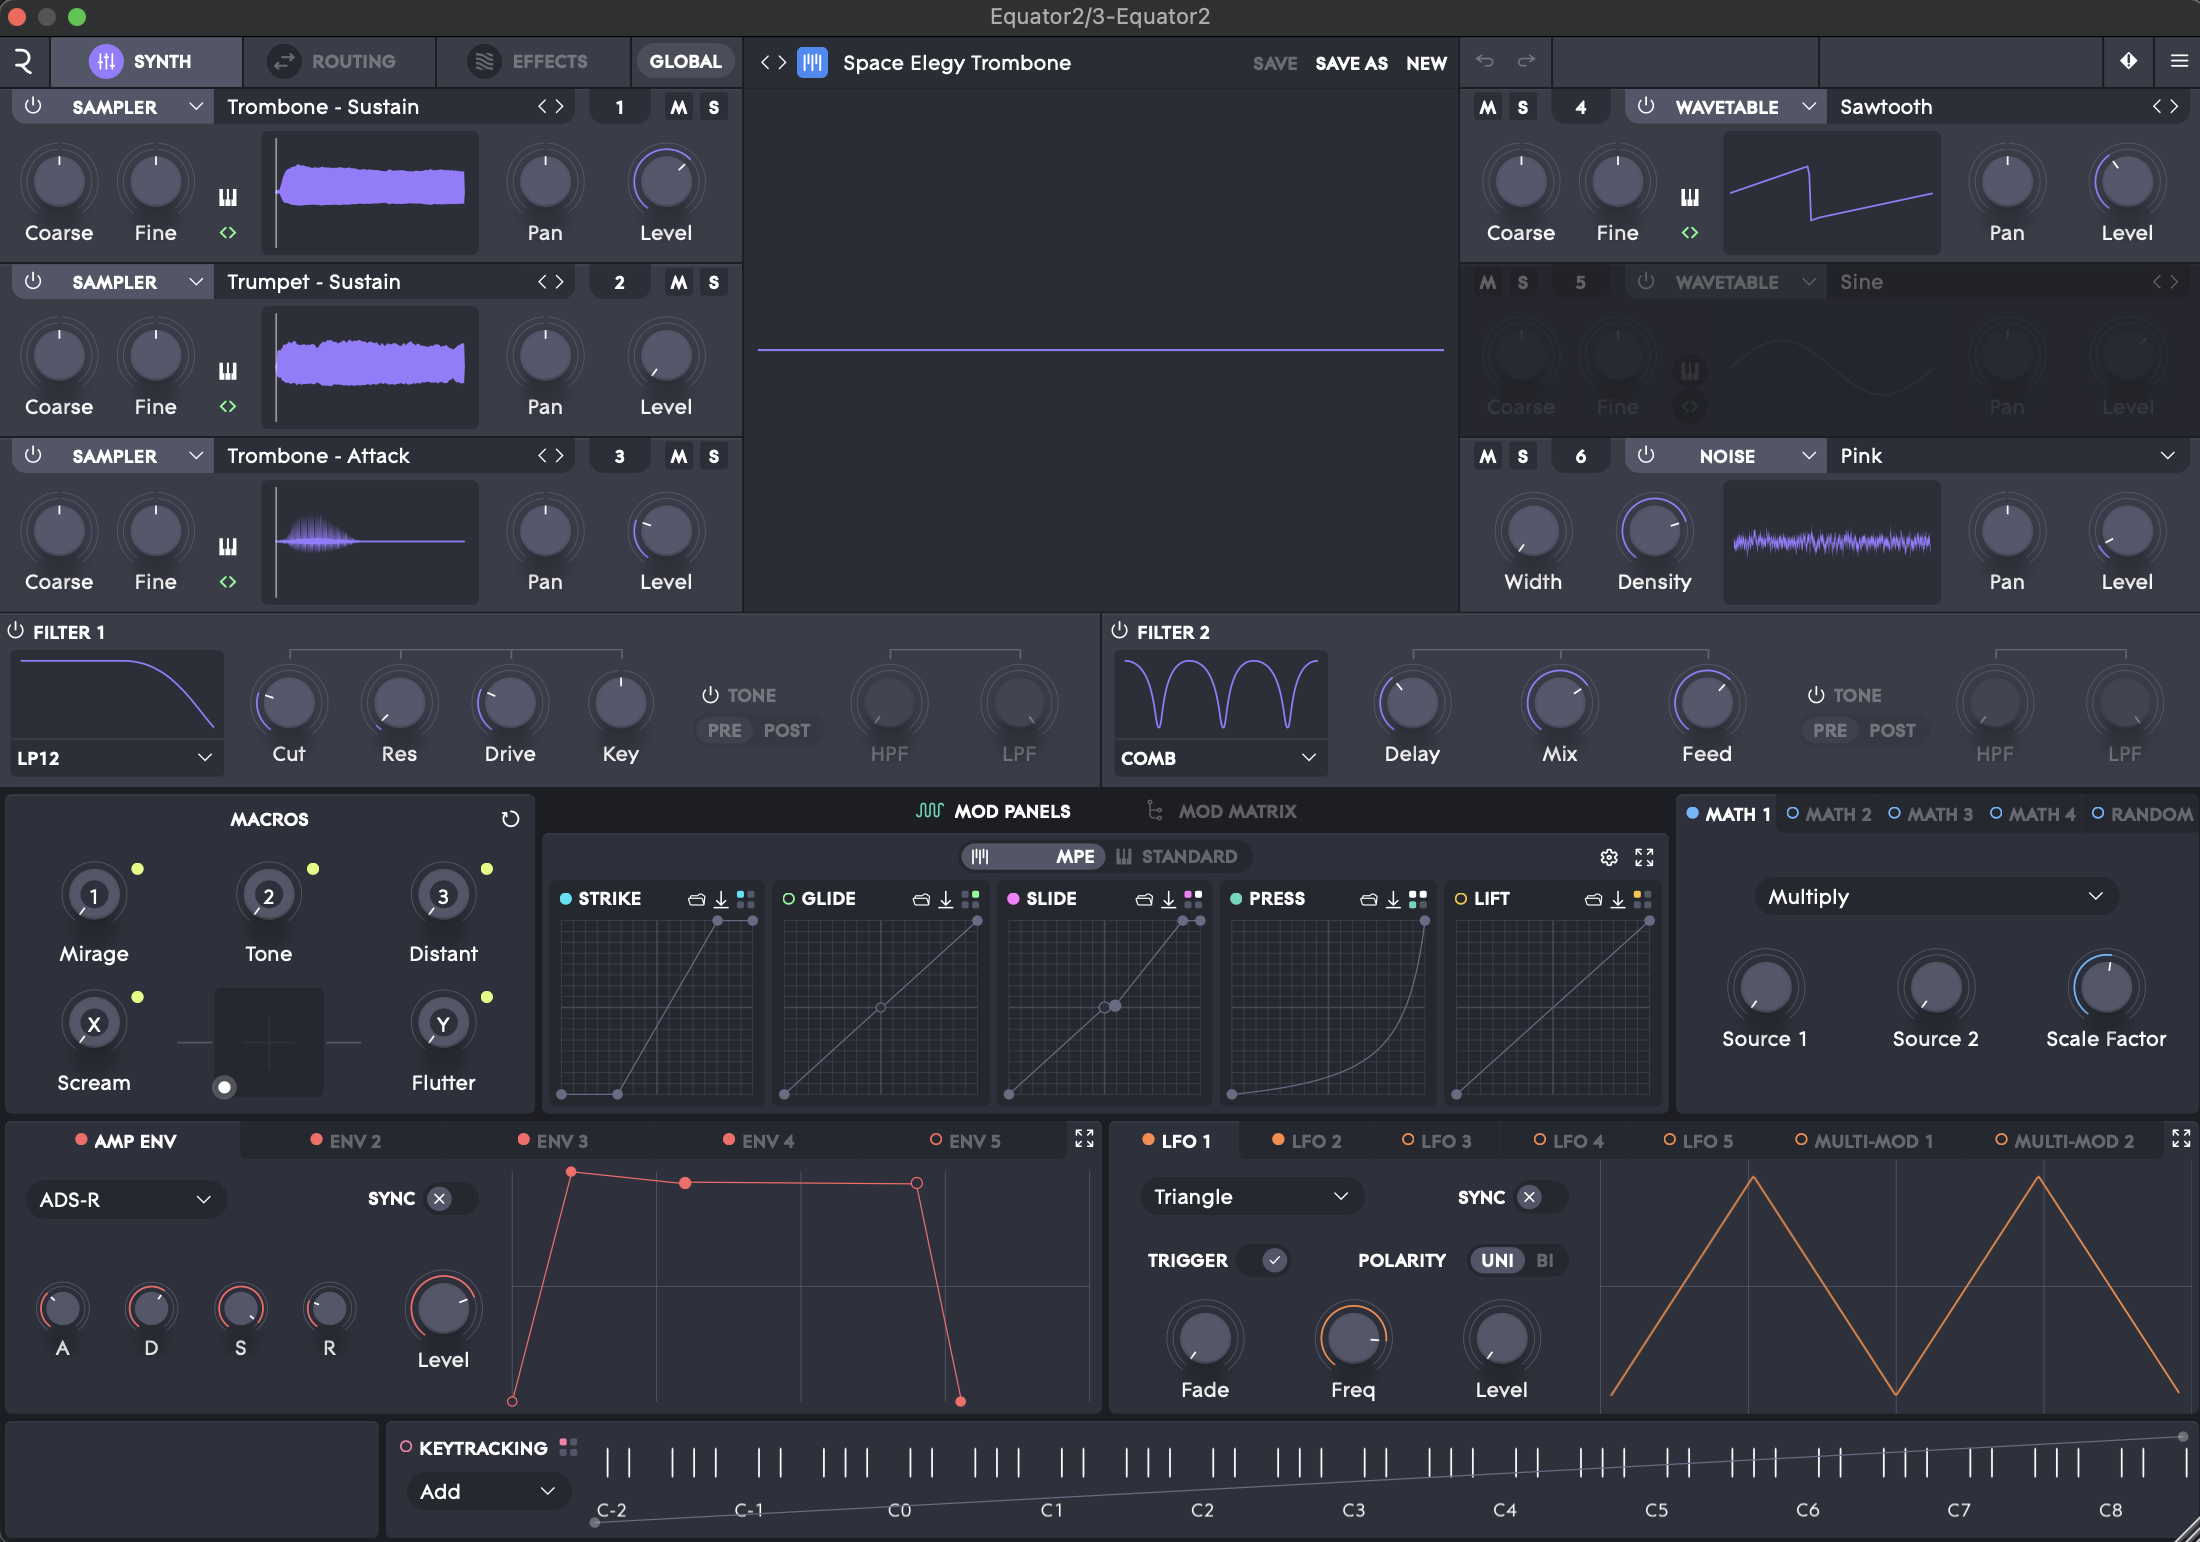Click the SLIDE panel color grid icon

[x=1193, y=899]
